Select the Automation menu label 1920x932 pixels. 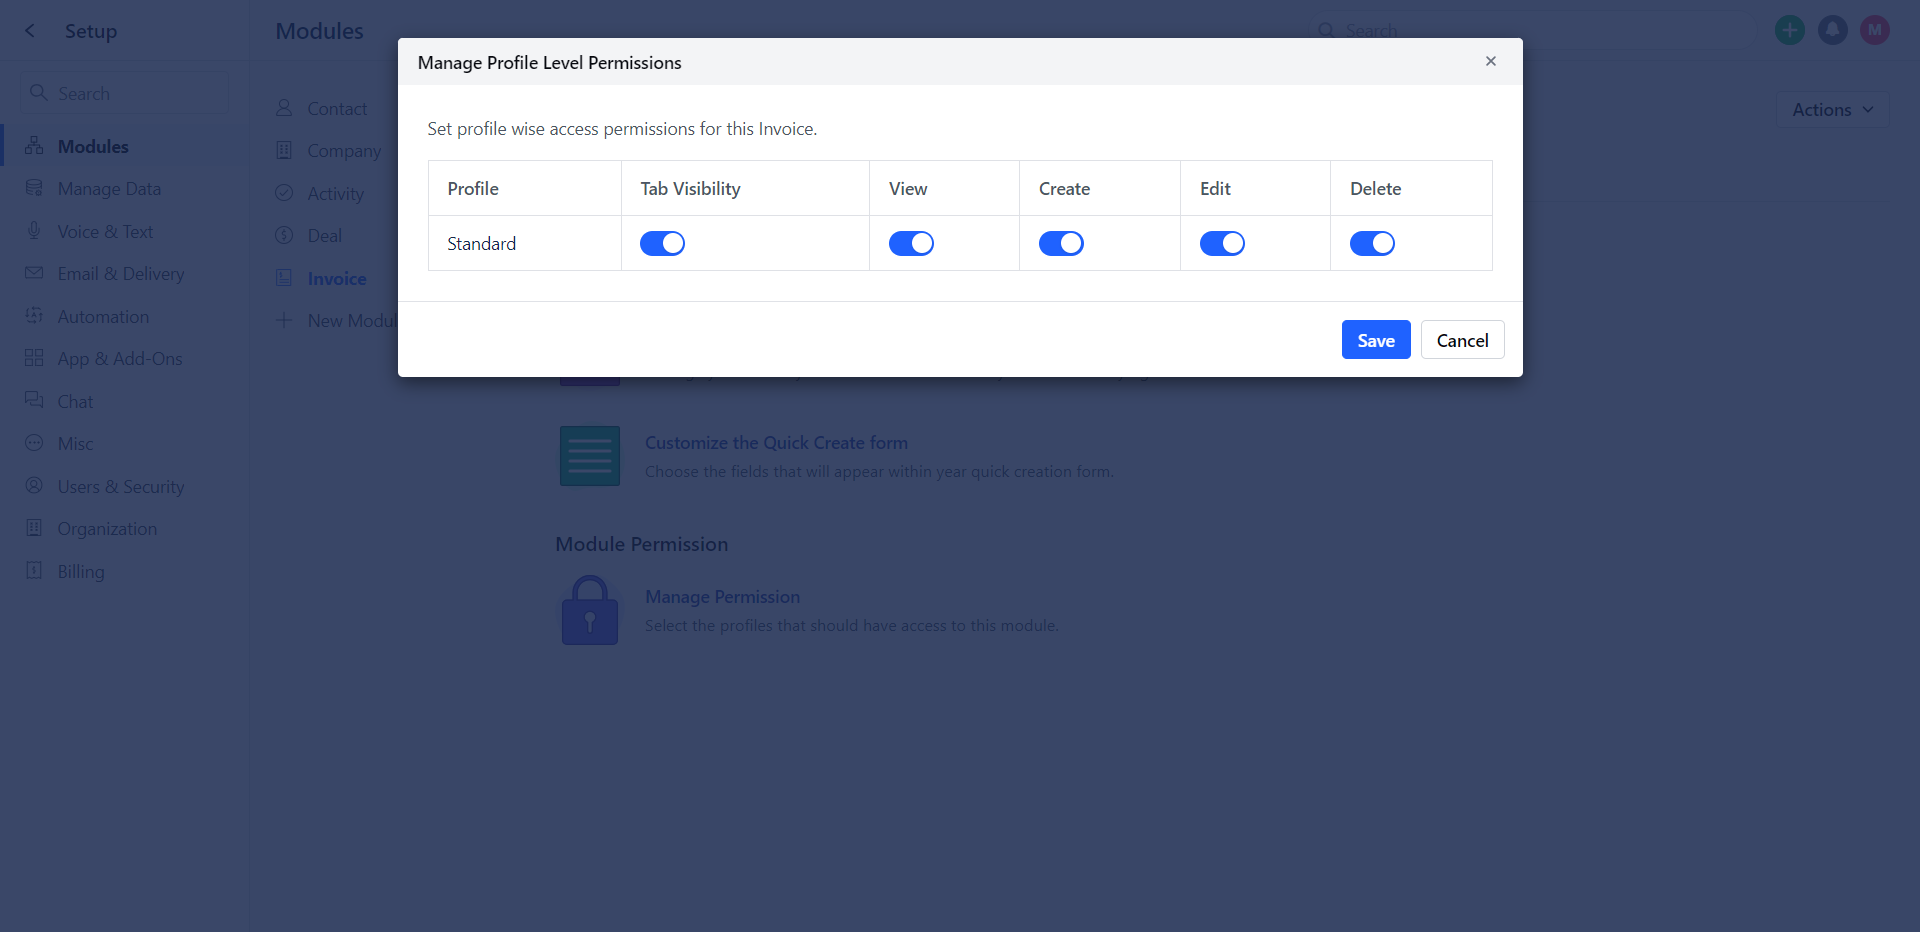click(x=103, y=317)
